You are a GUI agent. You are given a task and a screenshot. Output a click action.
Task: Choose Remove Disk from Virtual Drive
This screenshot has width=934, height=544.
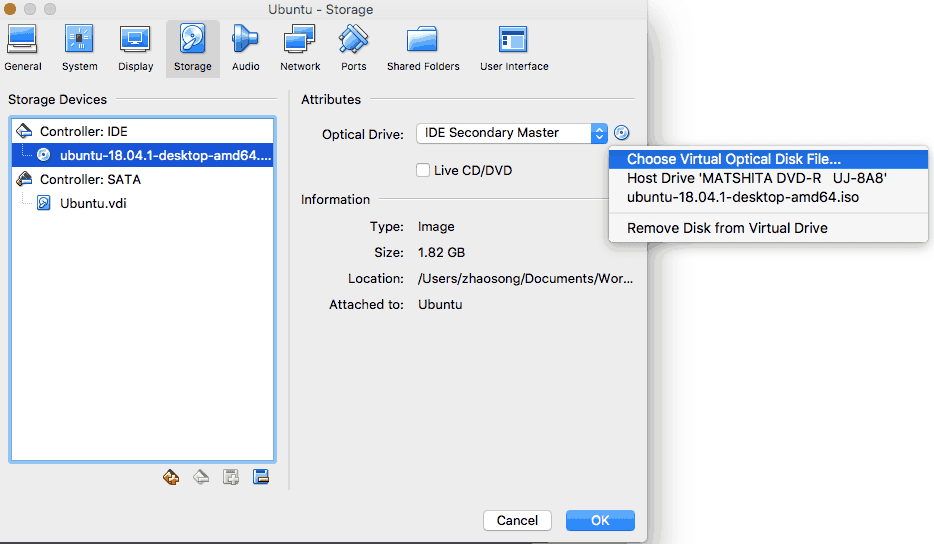(x=768, y=228)
